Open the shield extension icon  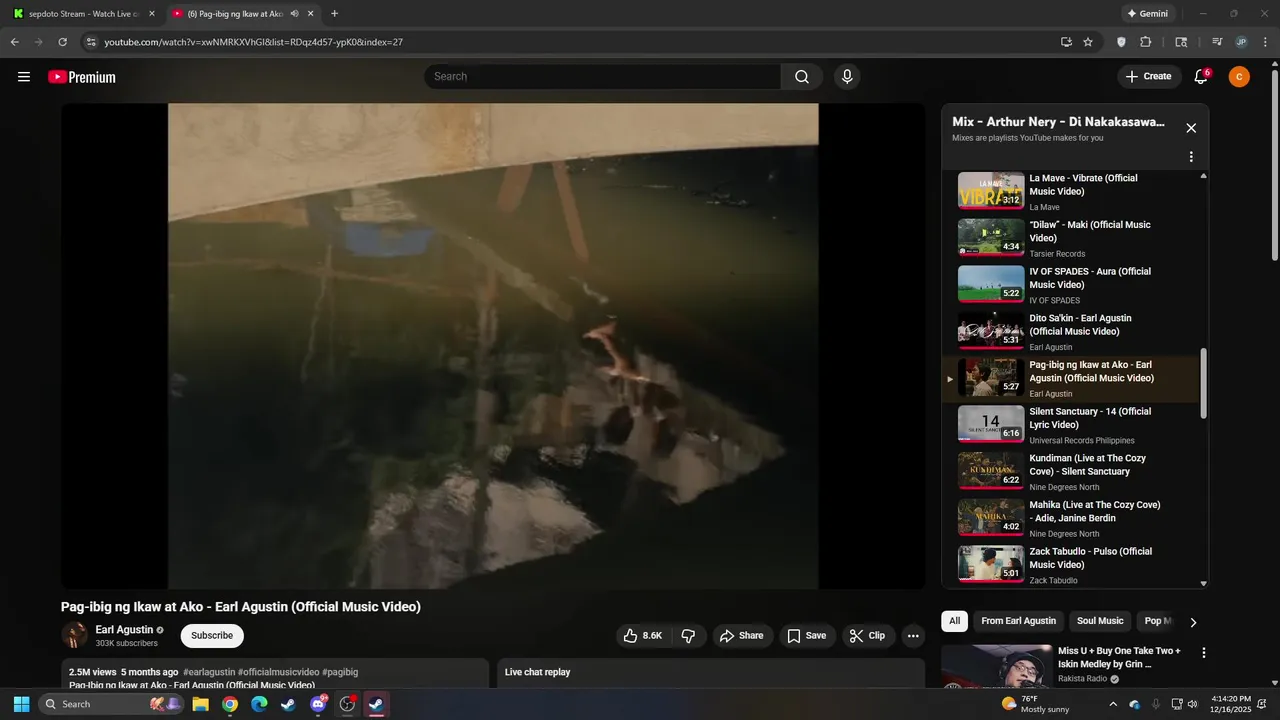pos(1121,42)
